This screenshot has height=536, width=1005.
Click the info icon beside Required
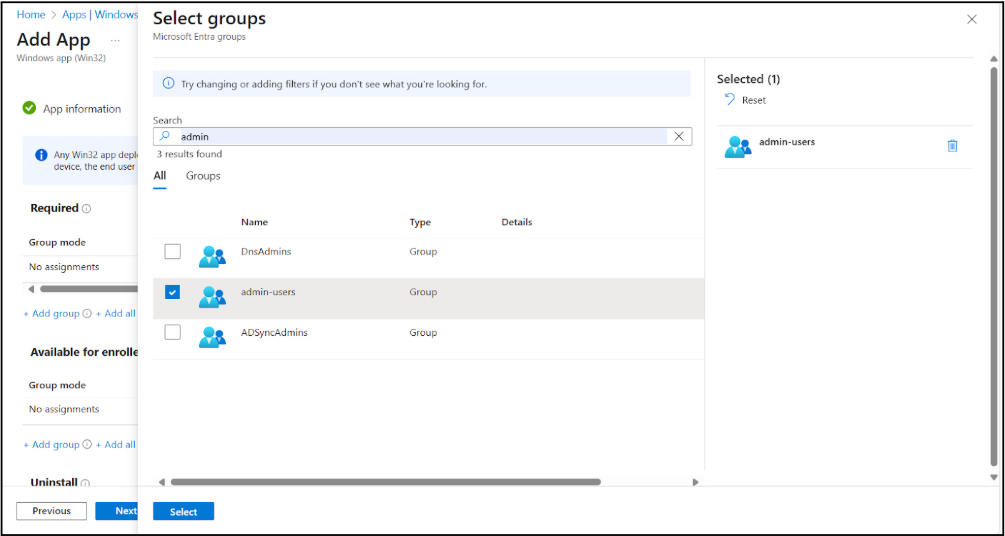point(86,209)
